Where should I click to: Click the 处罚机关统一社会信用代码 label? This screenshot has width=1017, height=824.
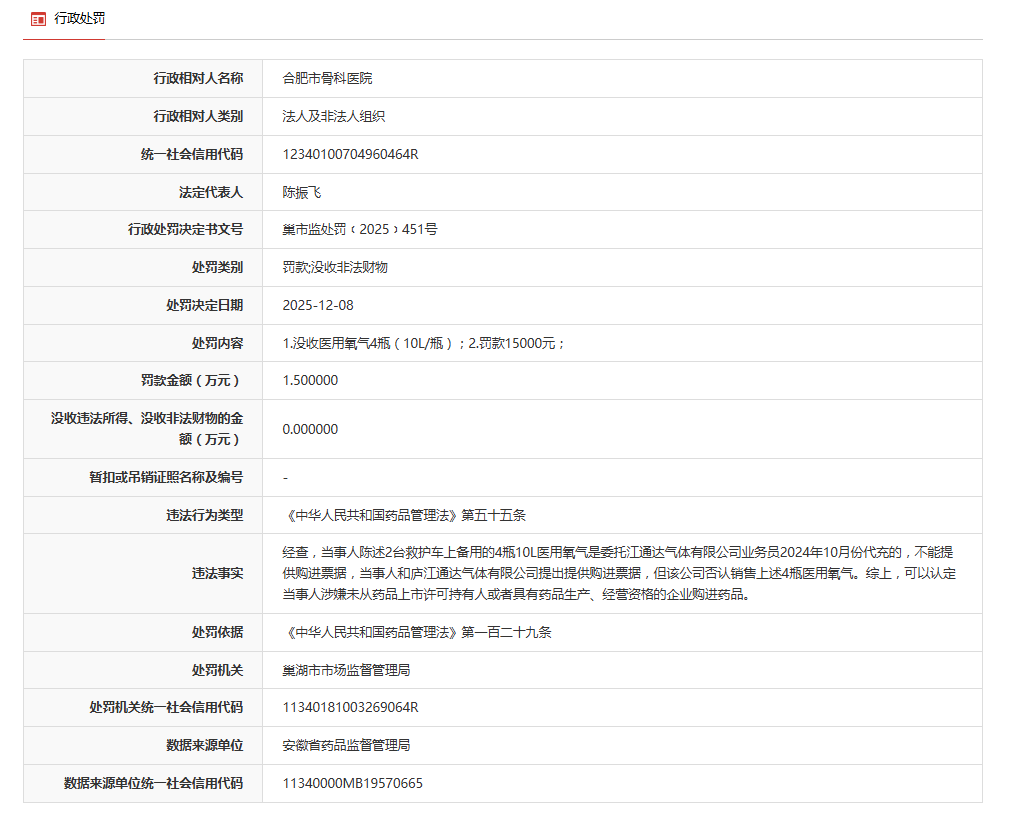pos(166,708)
